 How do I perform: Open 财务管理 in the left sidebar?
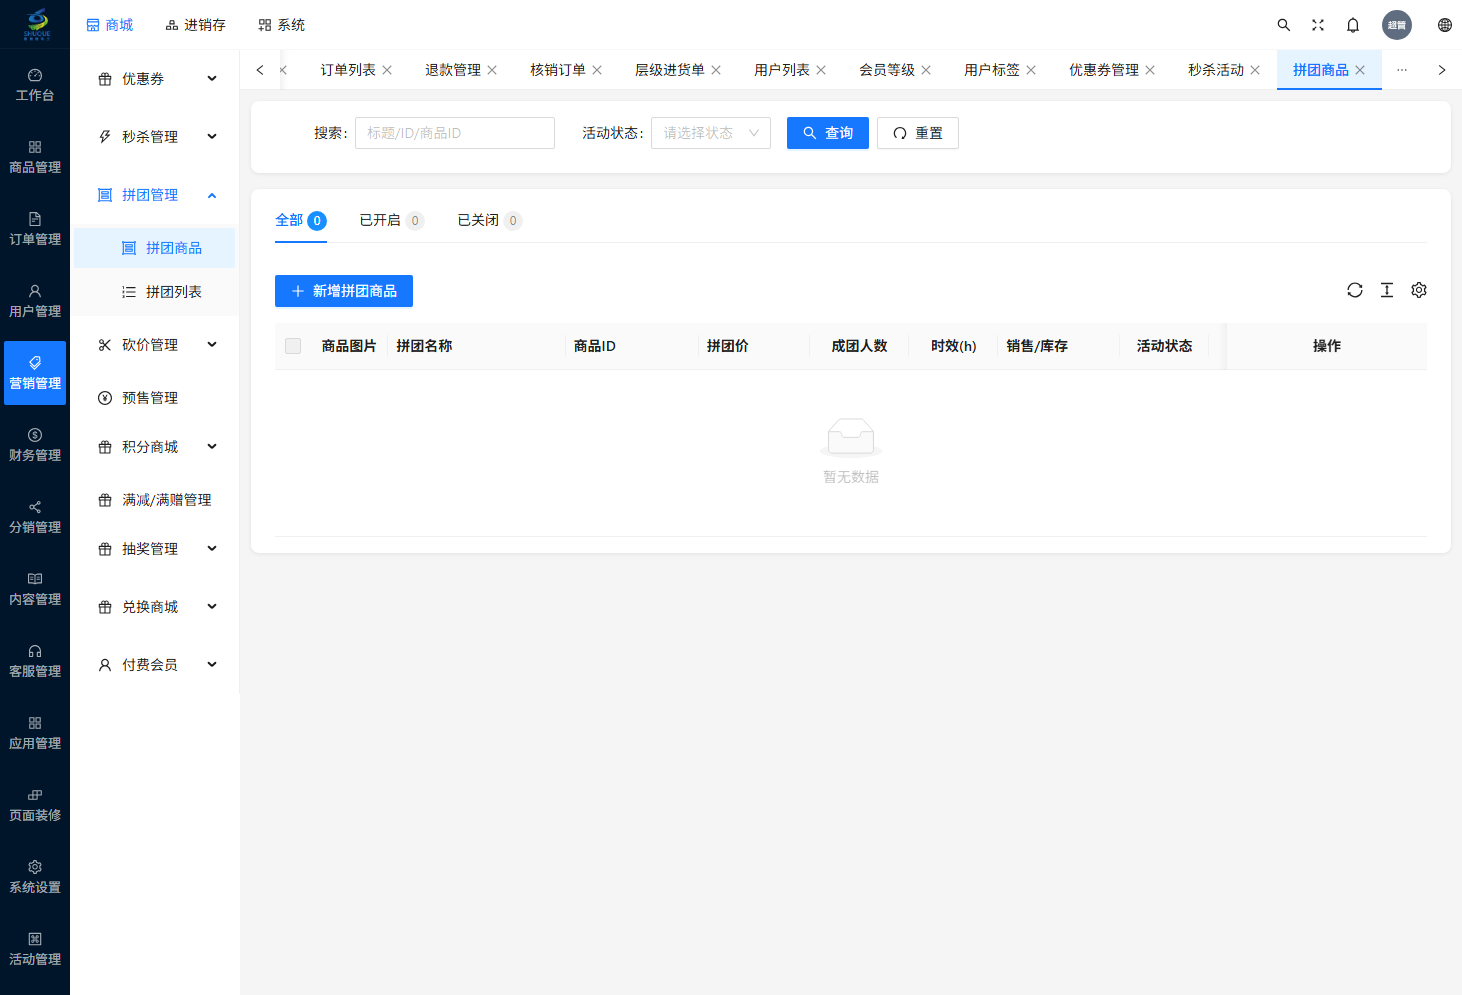(35, 445)
